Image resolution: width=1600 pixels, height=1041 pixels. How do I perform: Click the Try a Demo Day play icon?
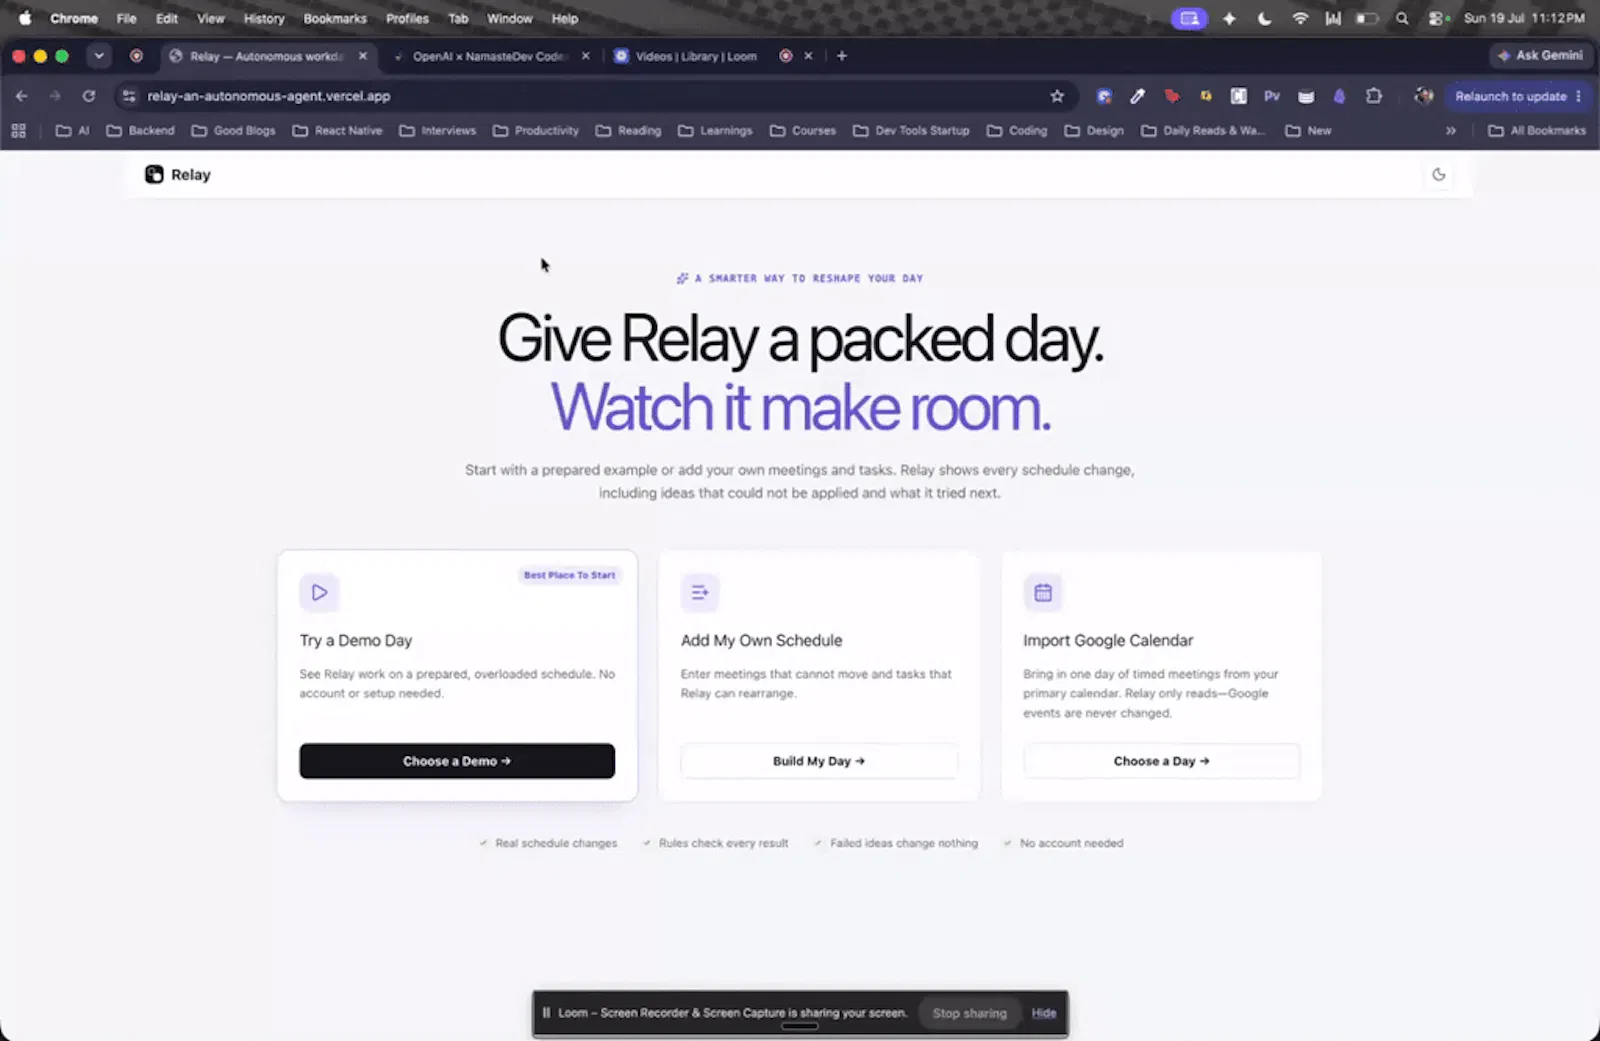point(319,593)
